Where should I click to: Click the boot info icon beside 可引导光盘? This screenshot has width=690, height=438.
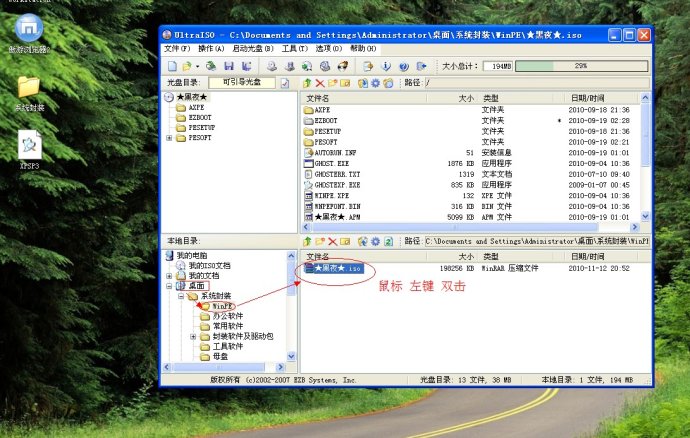[x=285, y=83]
